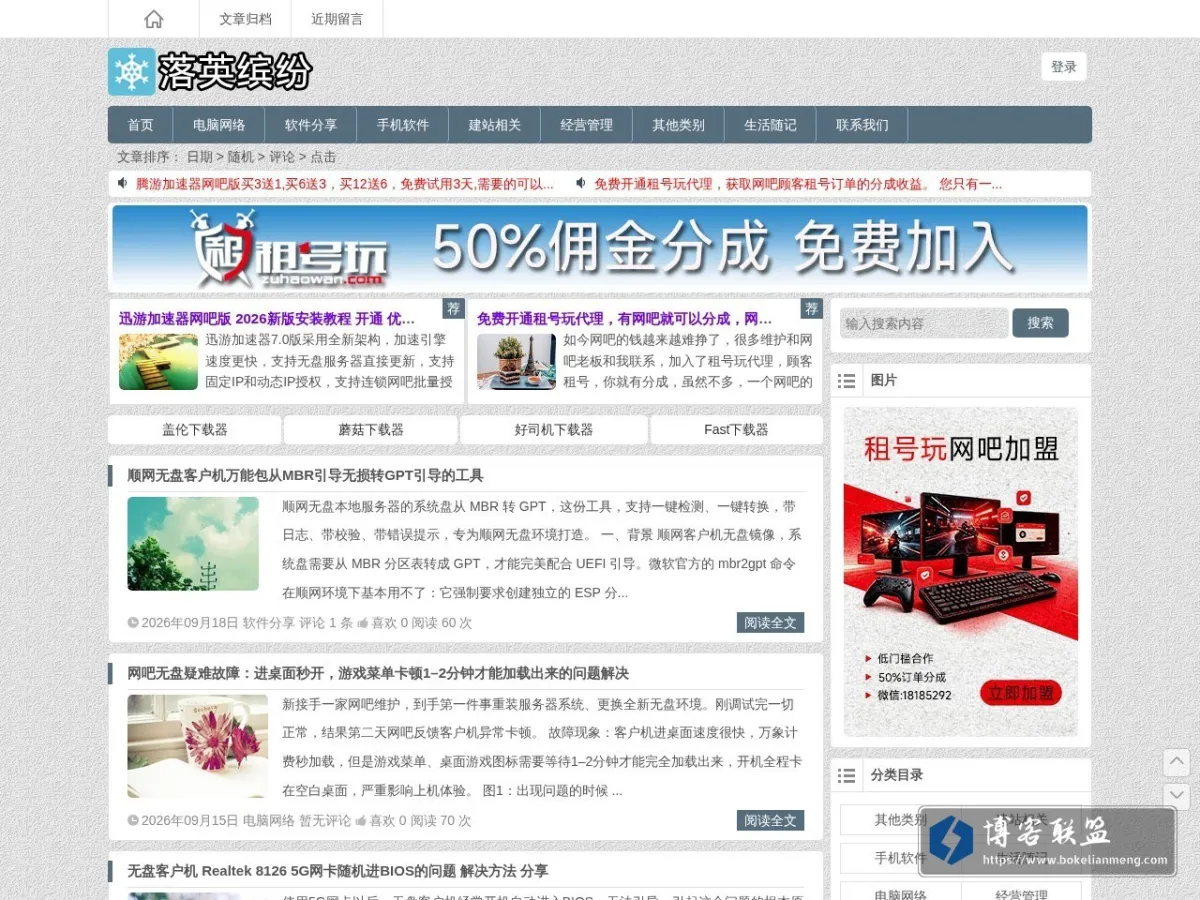Click the list icon beside 分类目录 heading
Viewport: 1200px width, 900px height.
click(847, 775)
